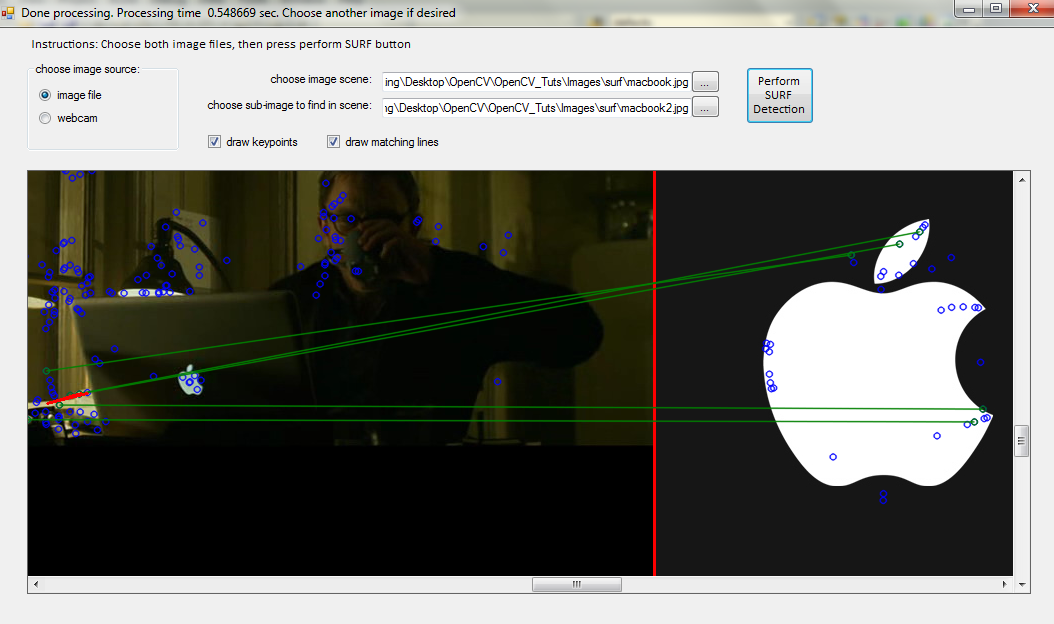1054x624 pixels.
Task: Click the horizontal scrollbar left arrow
Action: click(35, 584)
